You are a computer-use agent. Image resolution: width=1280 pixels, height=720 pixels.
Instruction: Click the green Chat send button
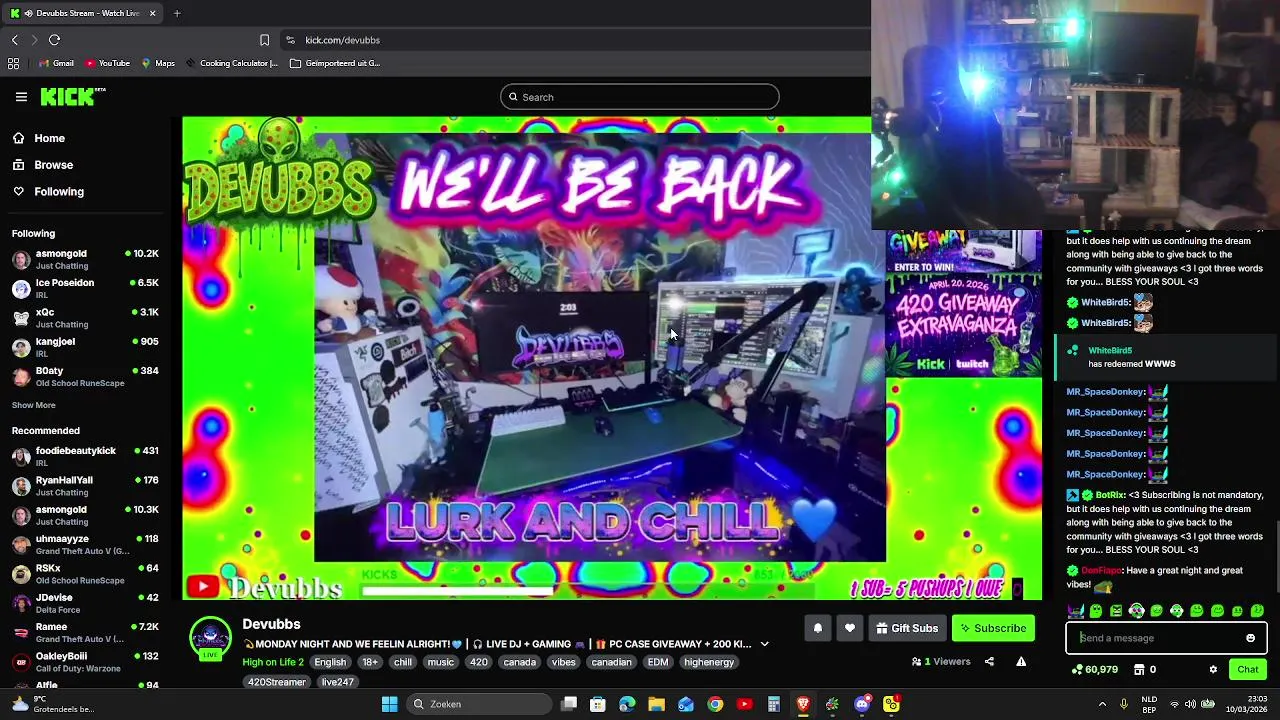pos(1248,670)
